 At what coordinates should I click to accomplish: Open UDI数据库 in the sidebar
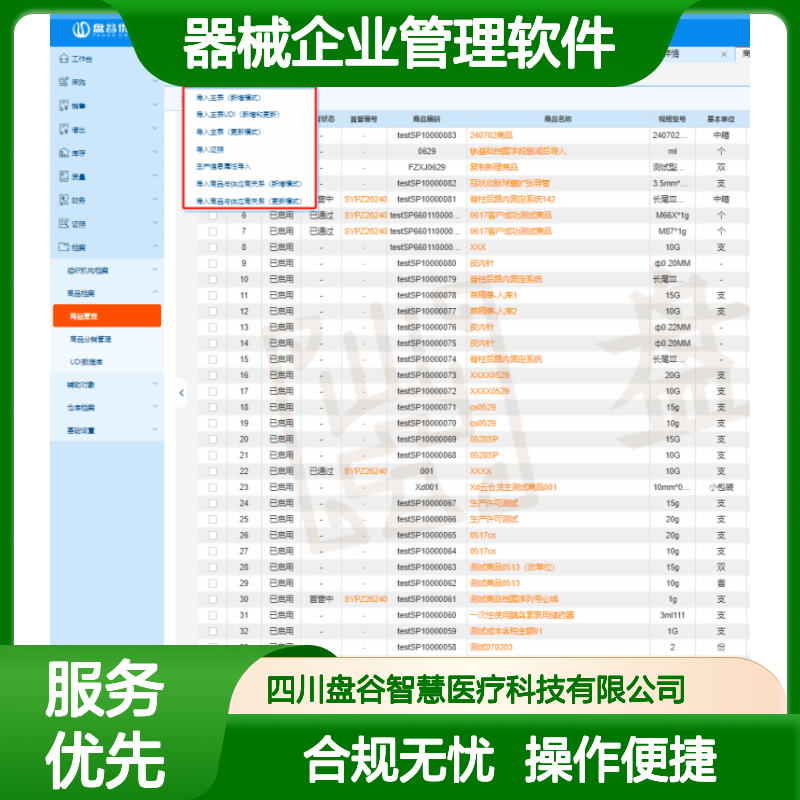86,362
